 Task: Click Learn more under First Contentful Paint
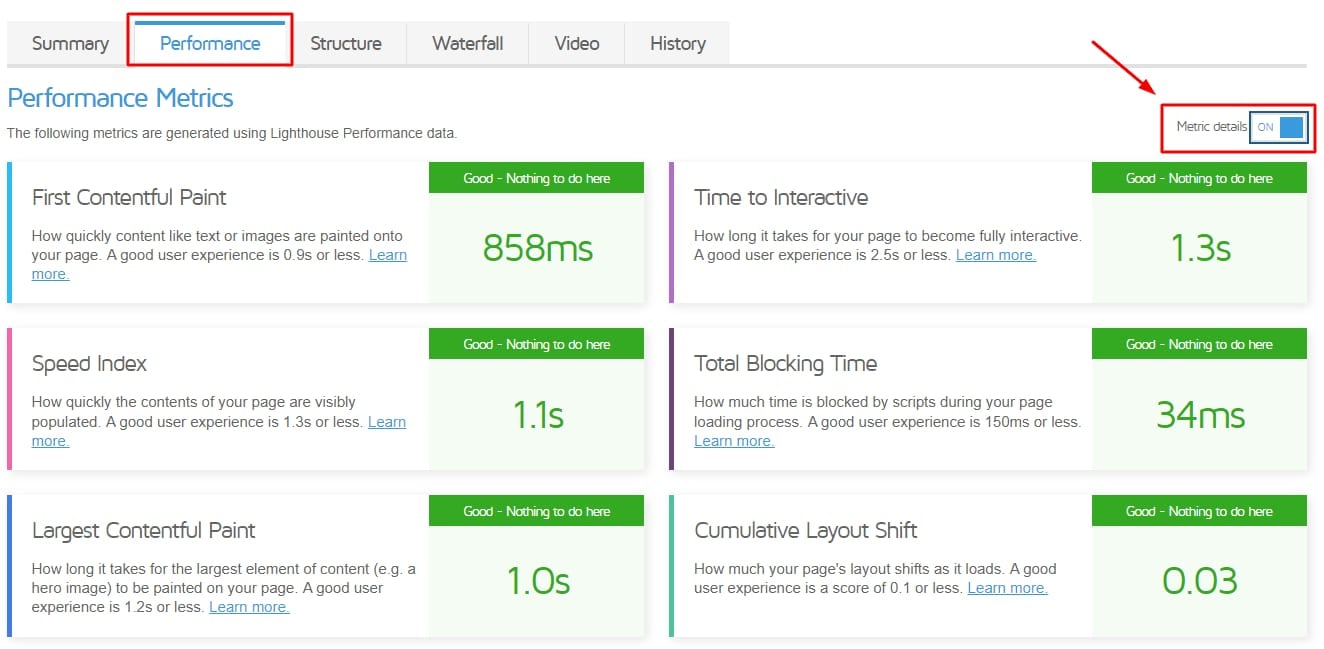click(x=387, y=255)
